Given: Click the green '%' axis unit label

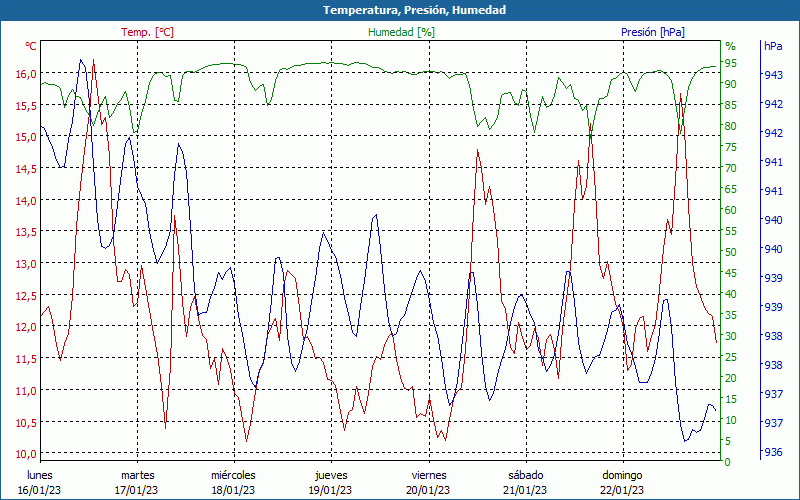Looking at the screenshot, I should click(x=731, y=46).
